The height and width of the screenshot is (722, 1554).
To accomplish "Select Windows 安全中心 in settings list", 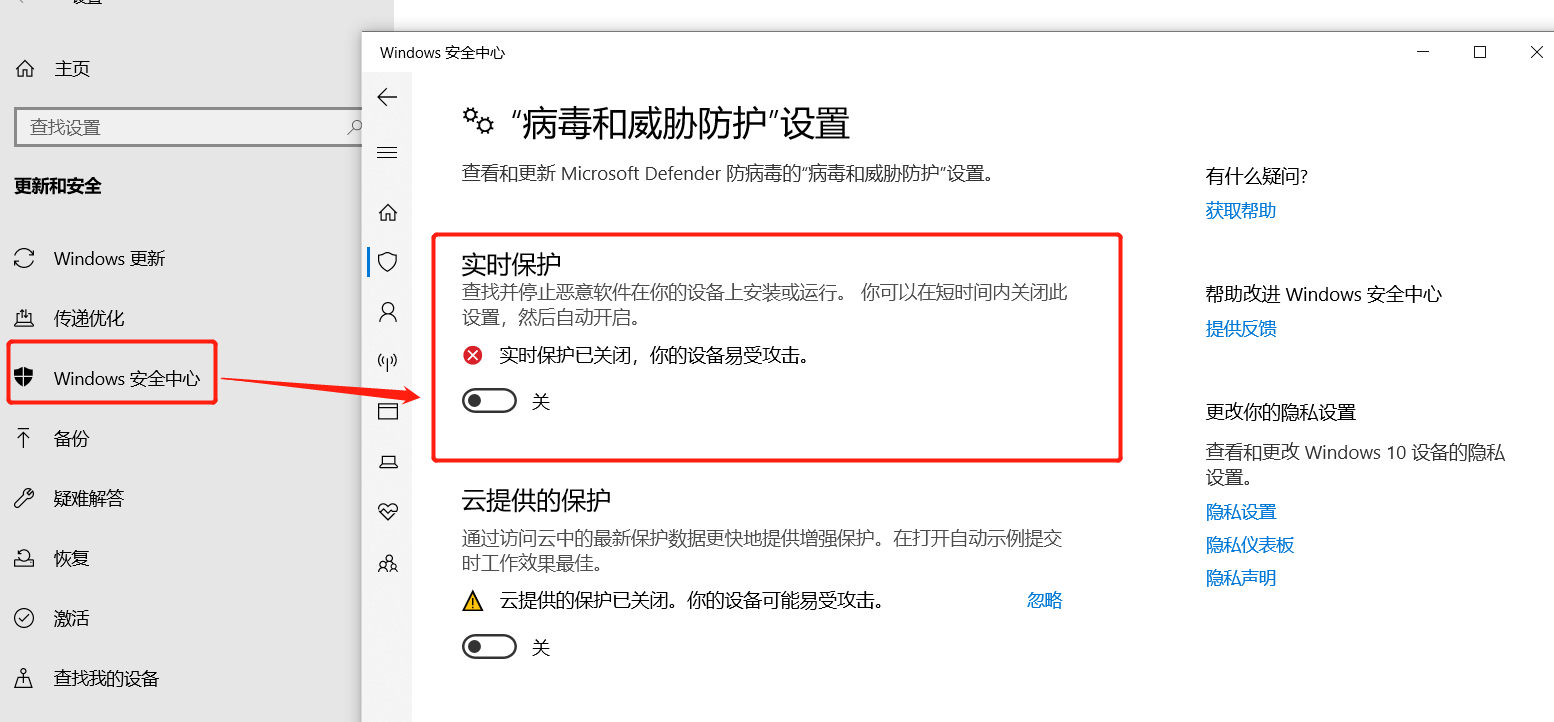I will click(x=112, y=378).
